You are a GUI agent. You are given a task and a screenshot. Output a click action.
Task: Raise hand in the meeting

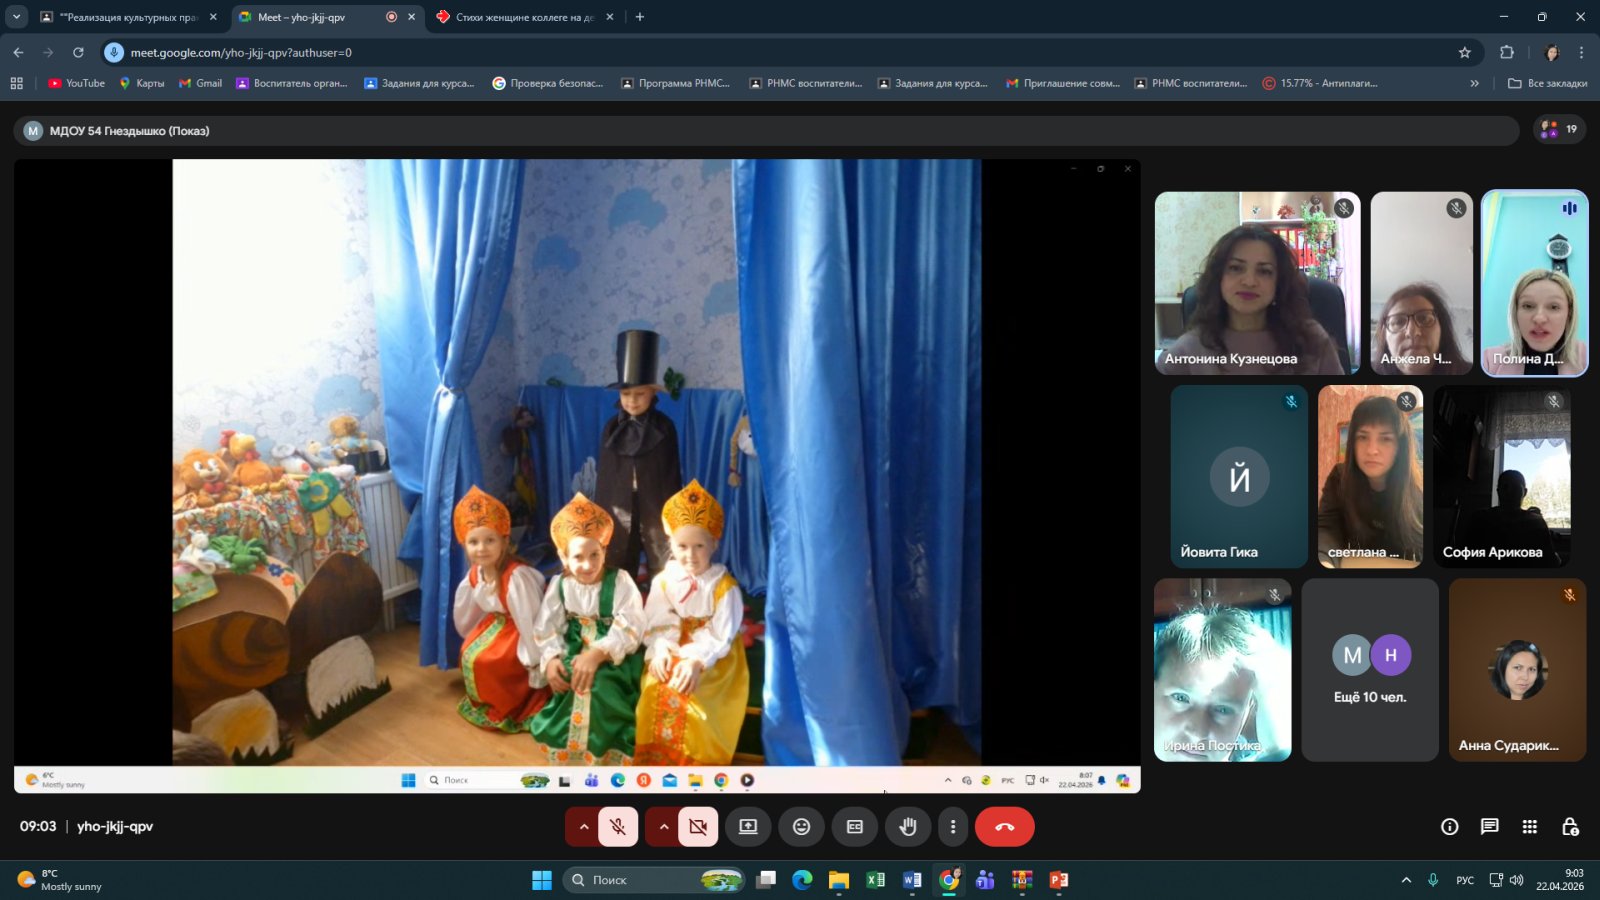coord(908,827)
